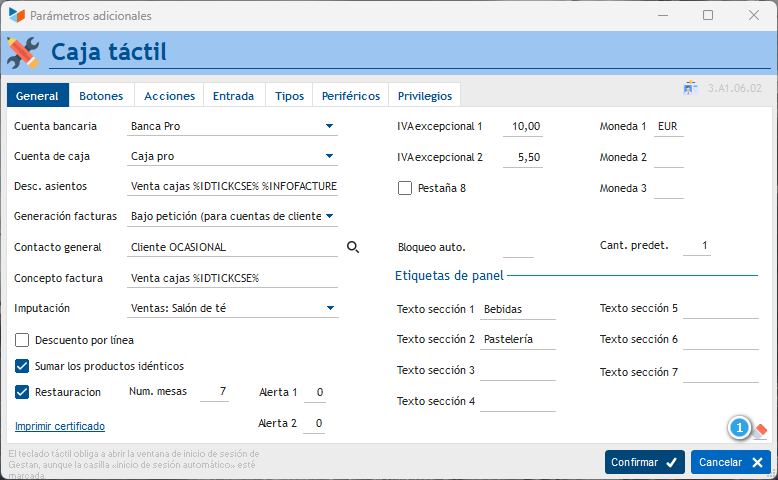Click the Num. mesas input field

pos(214,392)
